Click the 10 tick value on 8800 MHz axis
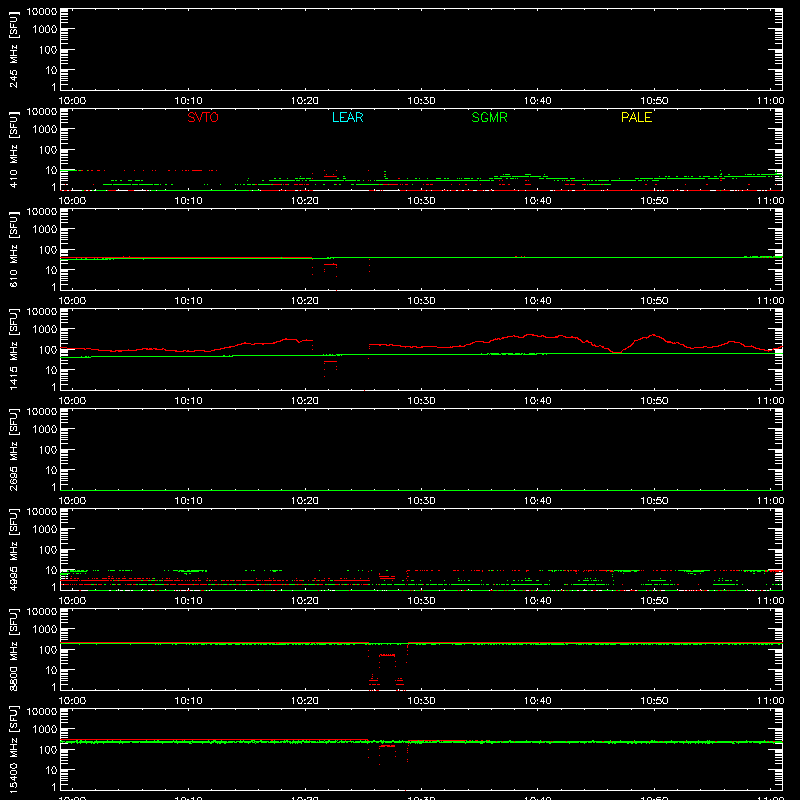The image size is (800, 800). [51, 670]
